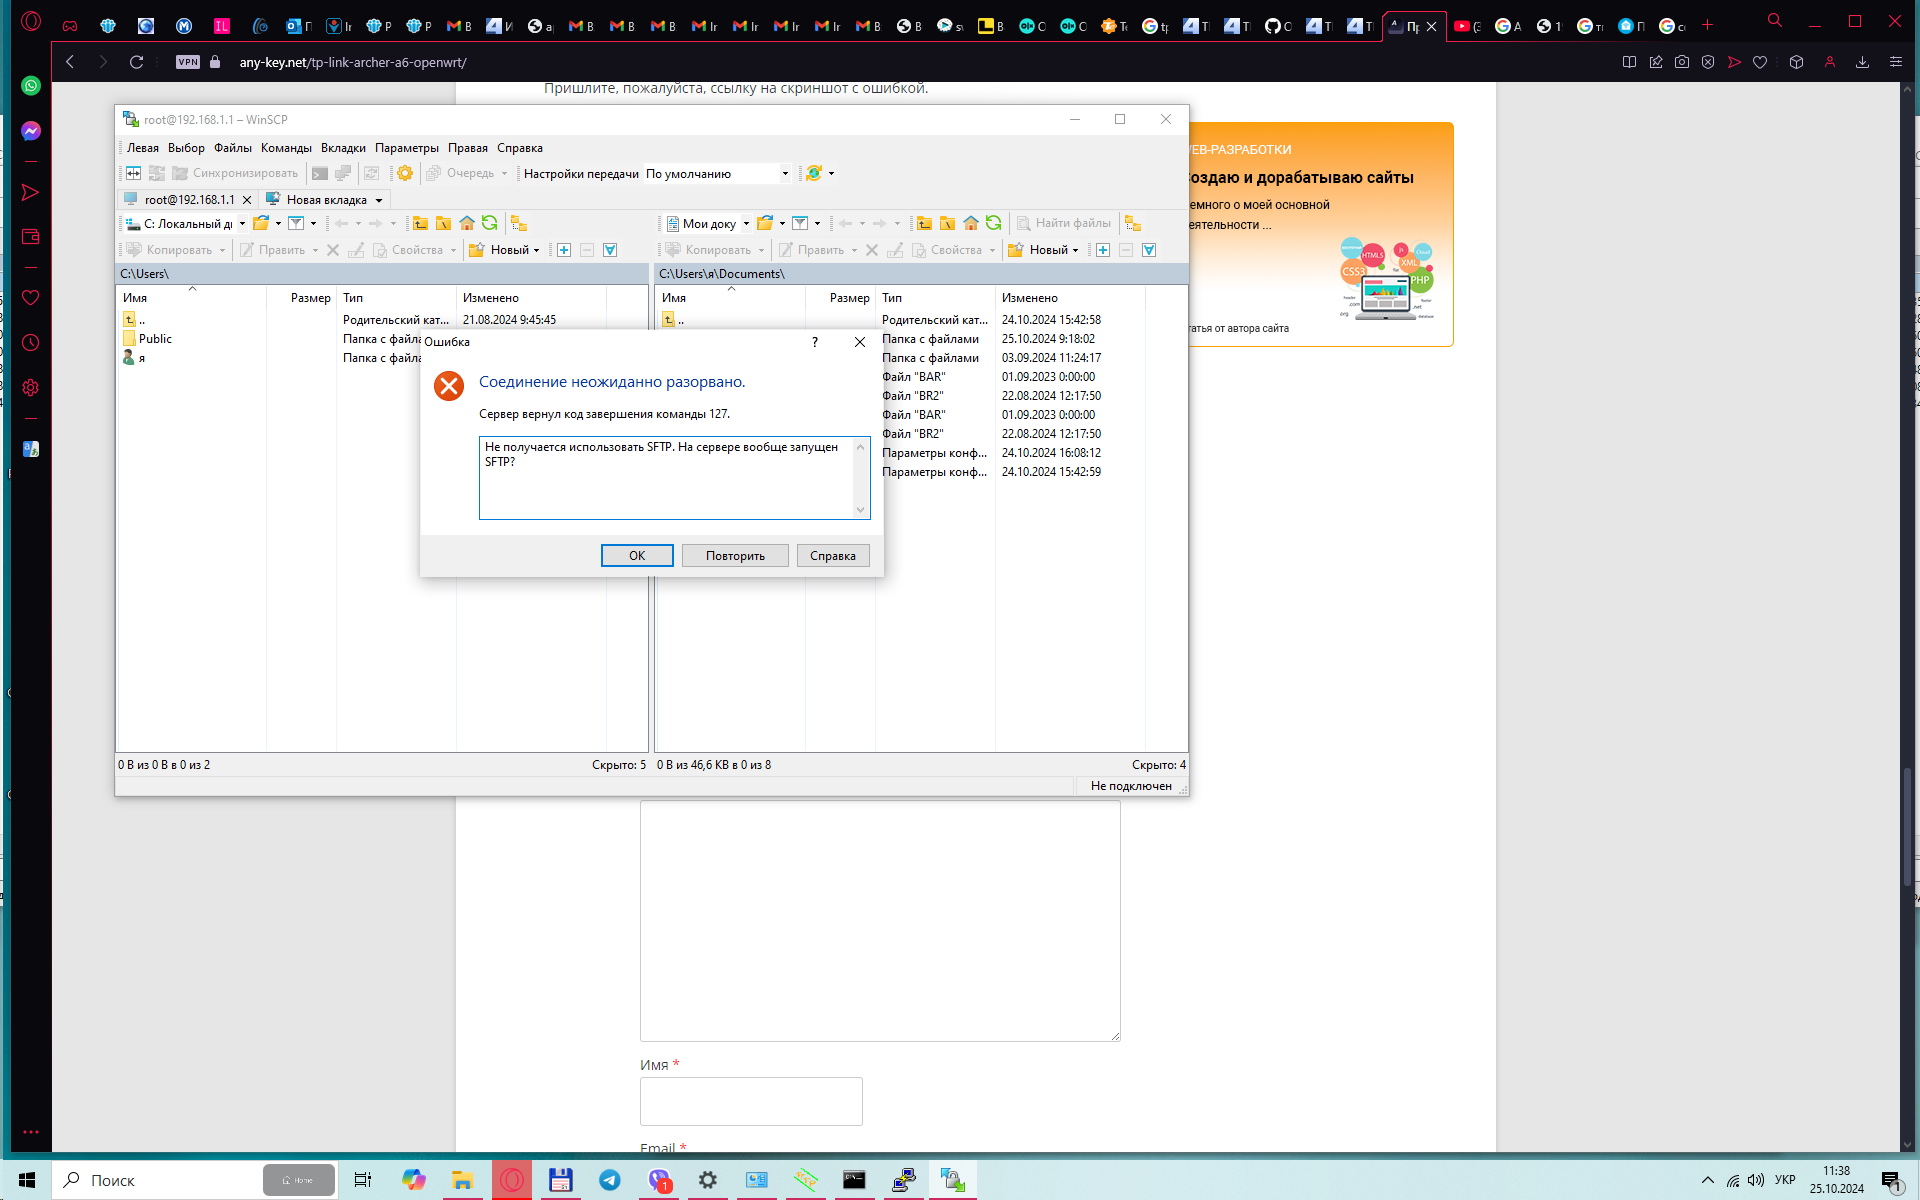
Task: Click the 'Повторить' button to retry connection
Action: click(735, 556)
